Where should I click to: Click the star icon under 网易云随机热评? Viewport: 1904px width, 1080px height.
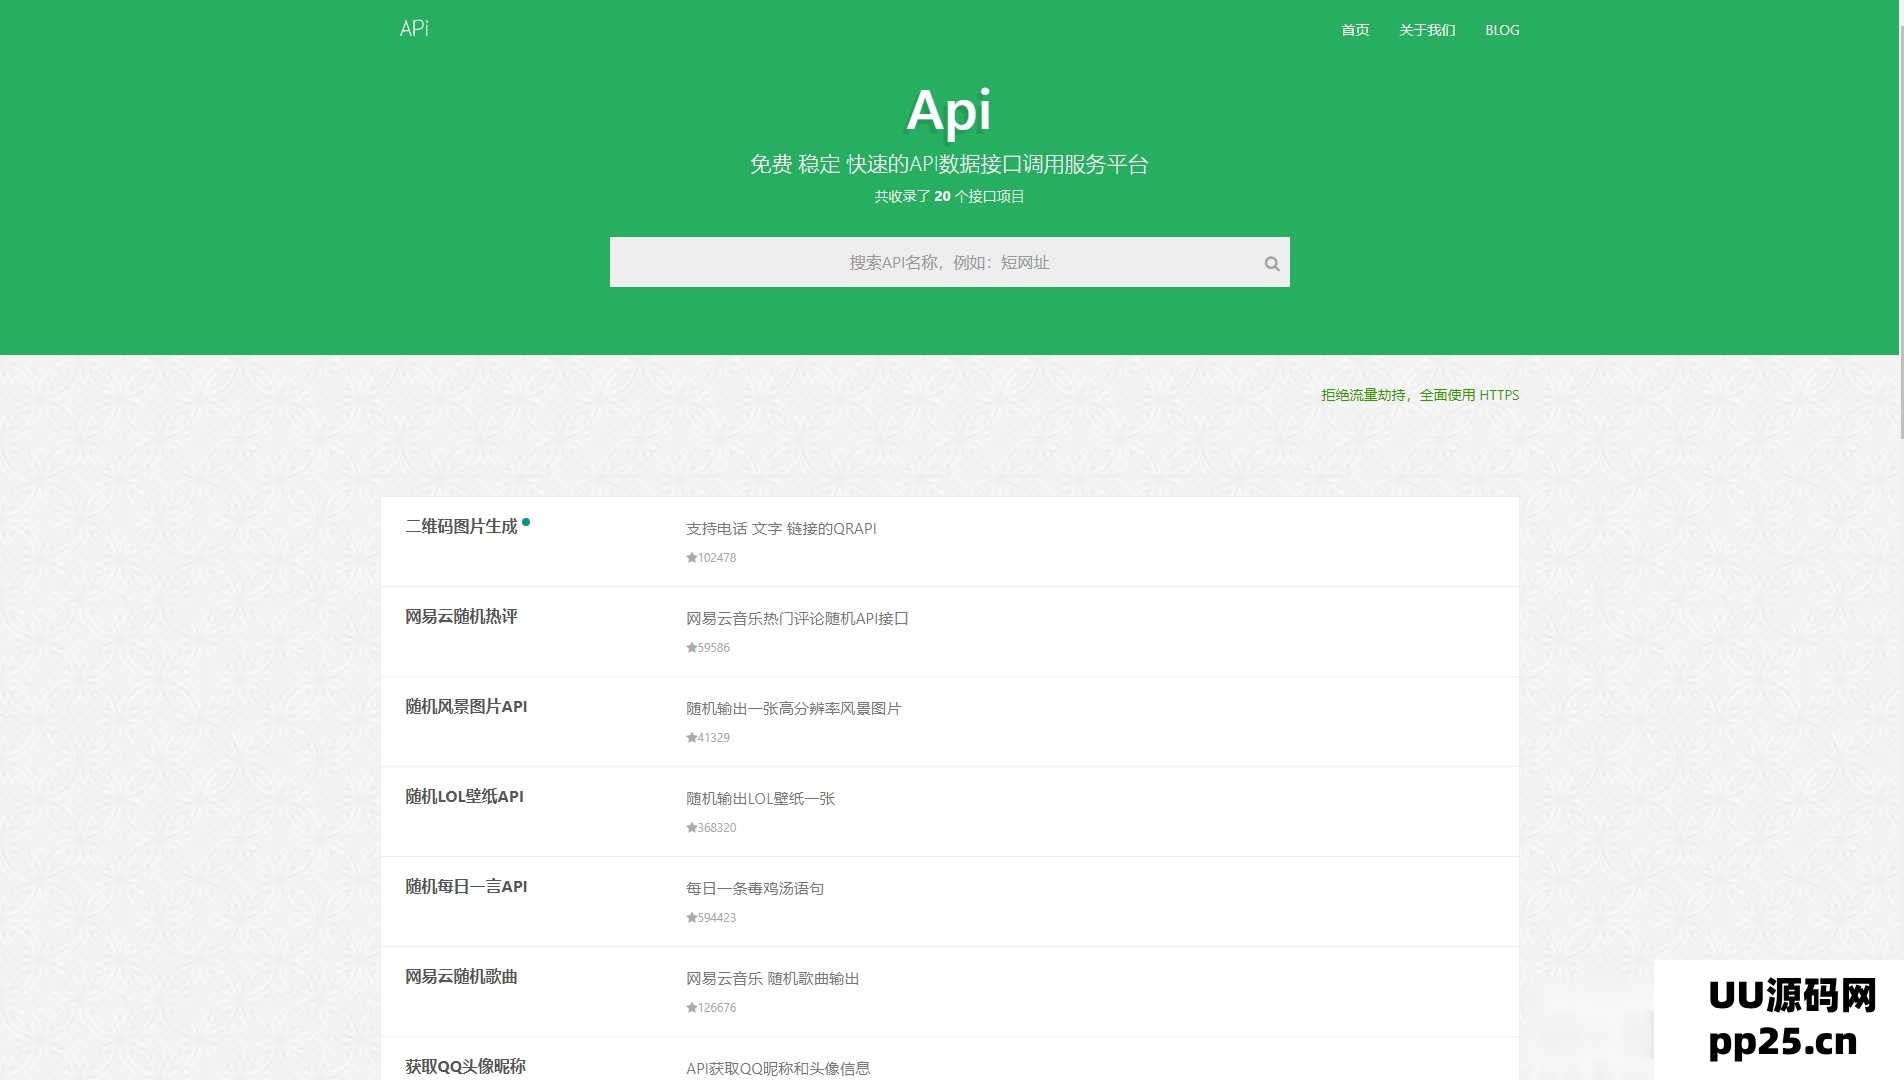pos(690,648)
